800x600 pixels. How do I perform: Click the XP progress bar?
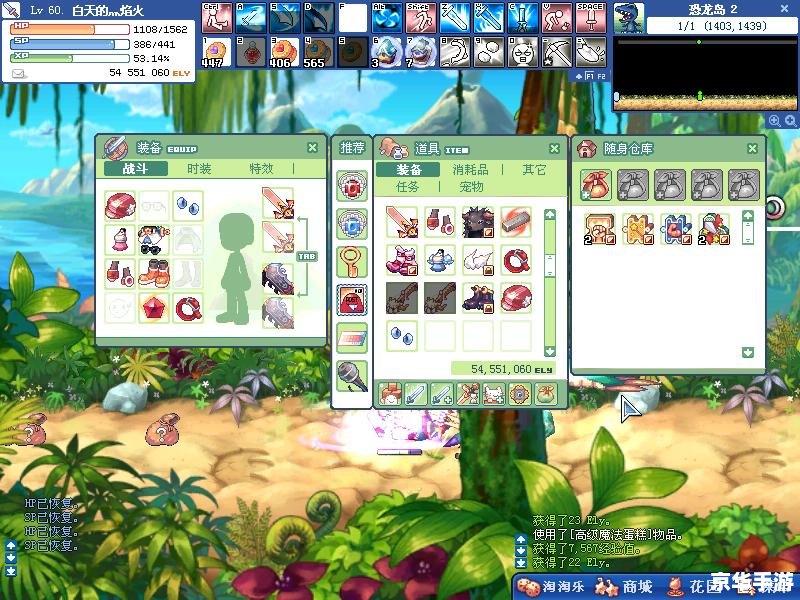70,58
